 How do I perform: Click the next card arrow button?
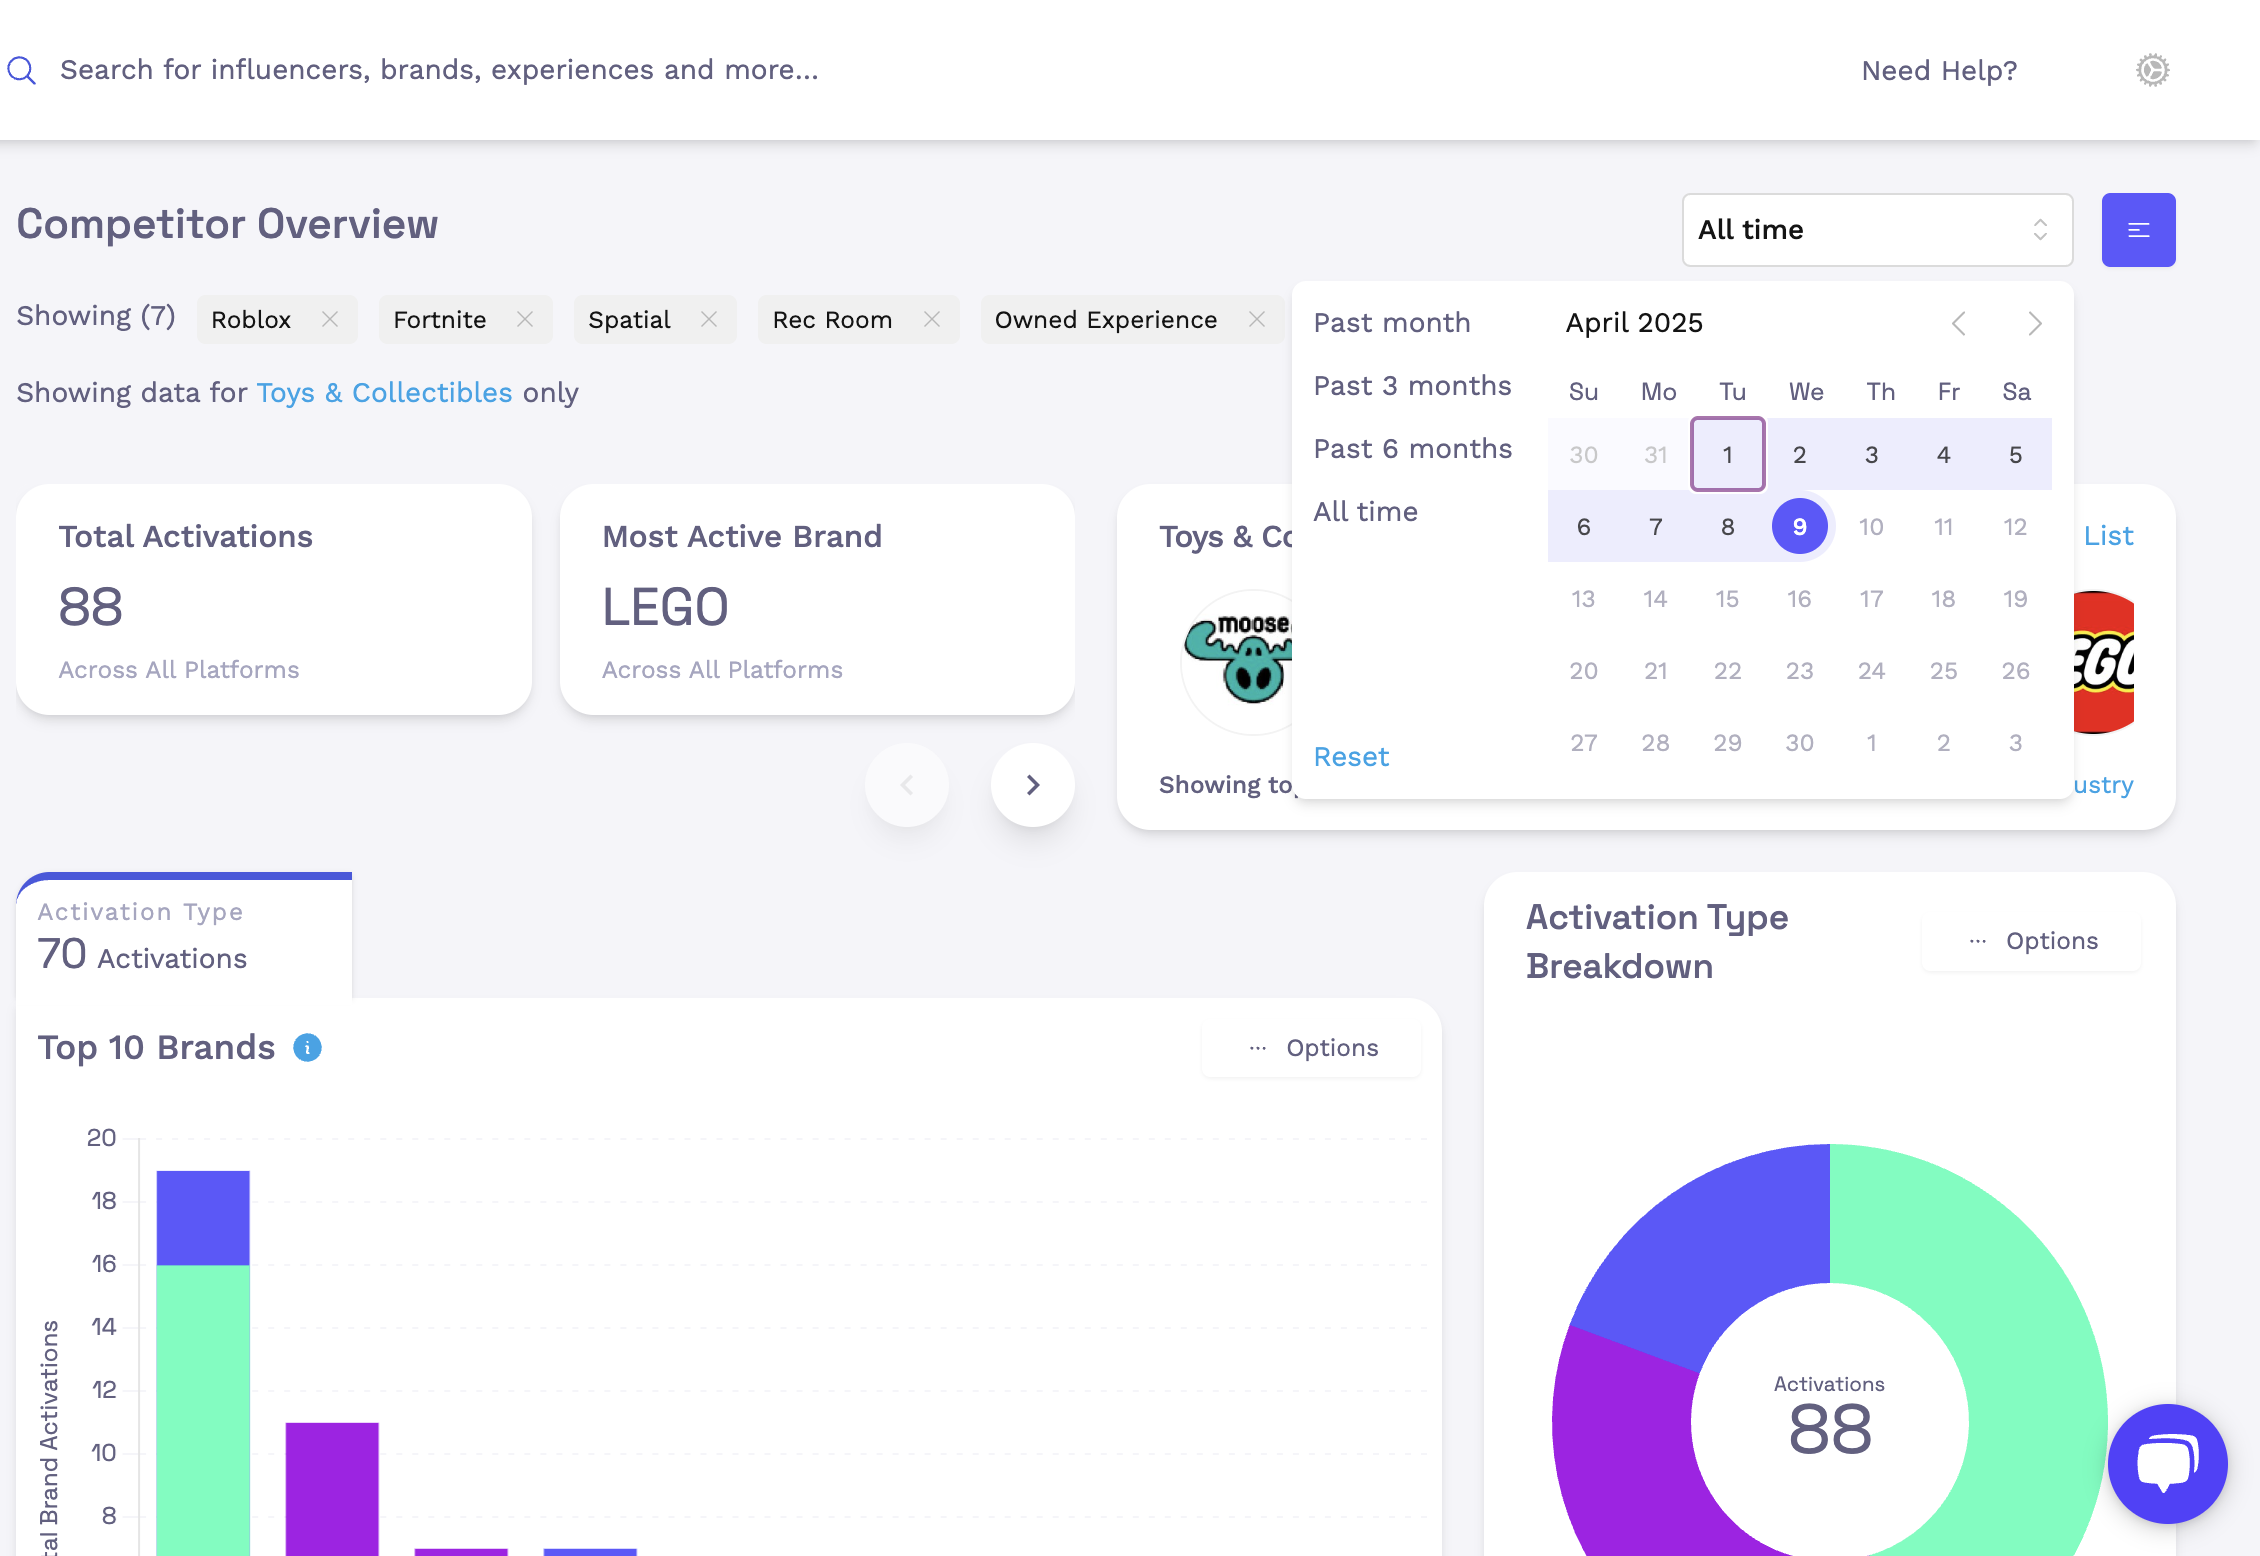click(1033, 785)
